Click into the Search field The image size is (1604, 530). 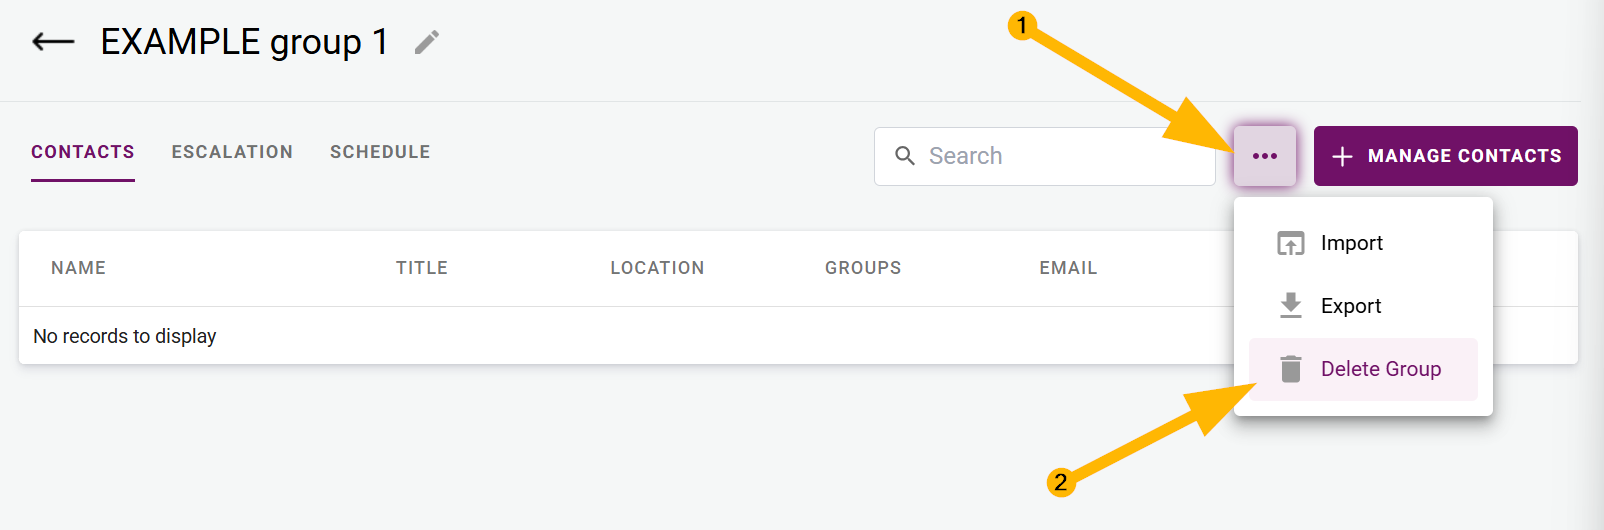pos(1060,156)
